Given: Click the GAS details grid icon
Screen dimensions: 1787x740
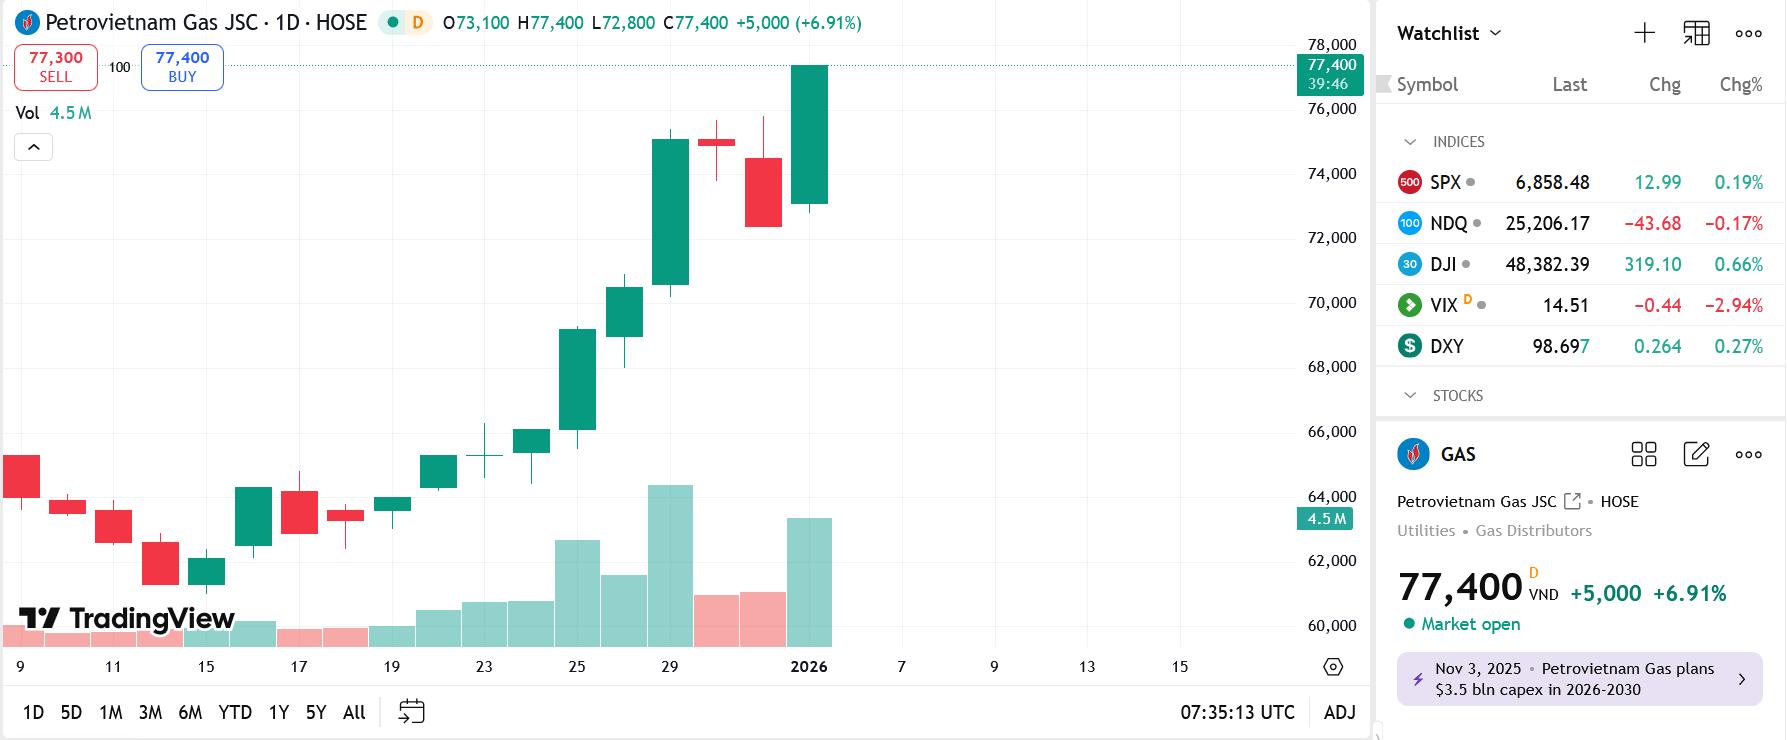Looking at the screenshot, I should coord(1644,454).
